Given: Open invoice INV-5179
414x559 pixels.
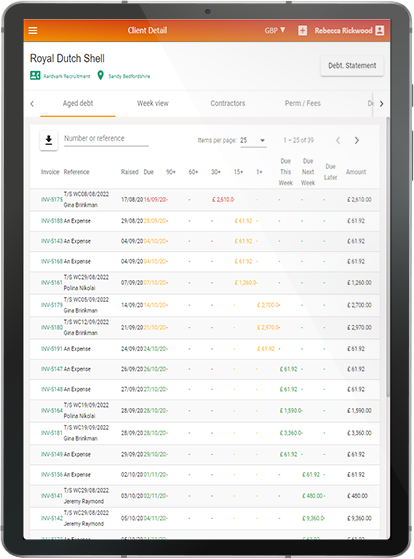Looking at the screenshot, I should coord(52,305).
